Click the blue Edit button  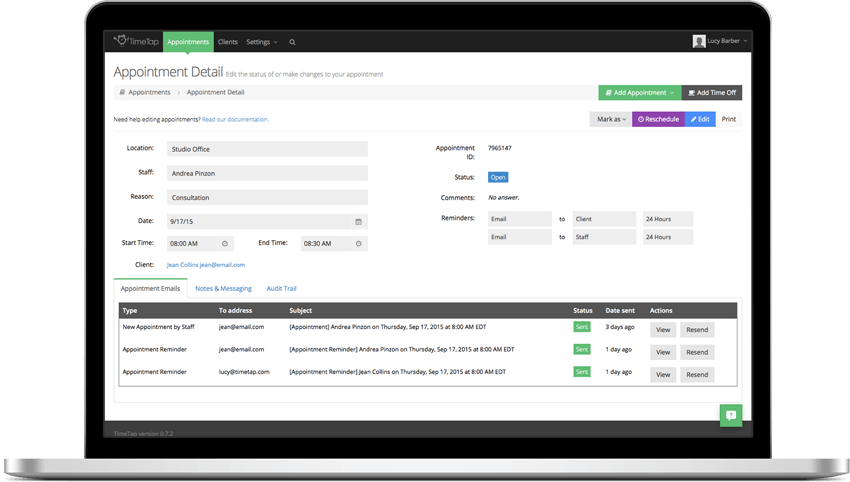pos(700,119)
